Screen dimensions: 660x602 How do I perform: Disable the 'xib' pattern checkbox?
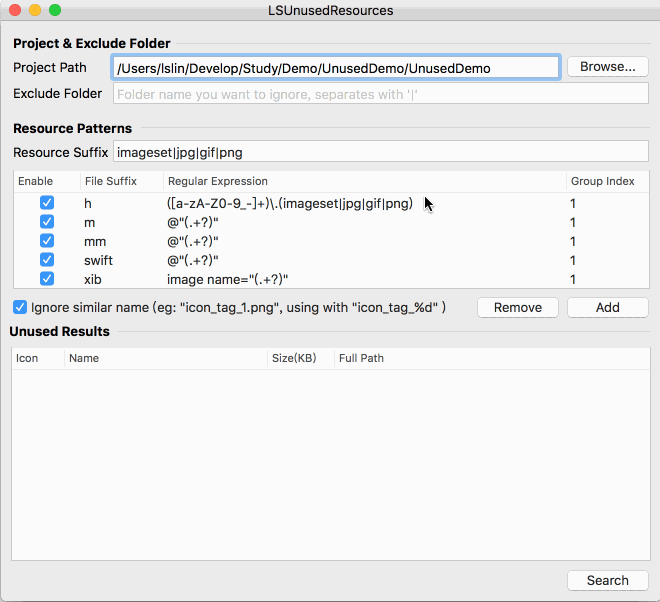[46, 279]
